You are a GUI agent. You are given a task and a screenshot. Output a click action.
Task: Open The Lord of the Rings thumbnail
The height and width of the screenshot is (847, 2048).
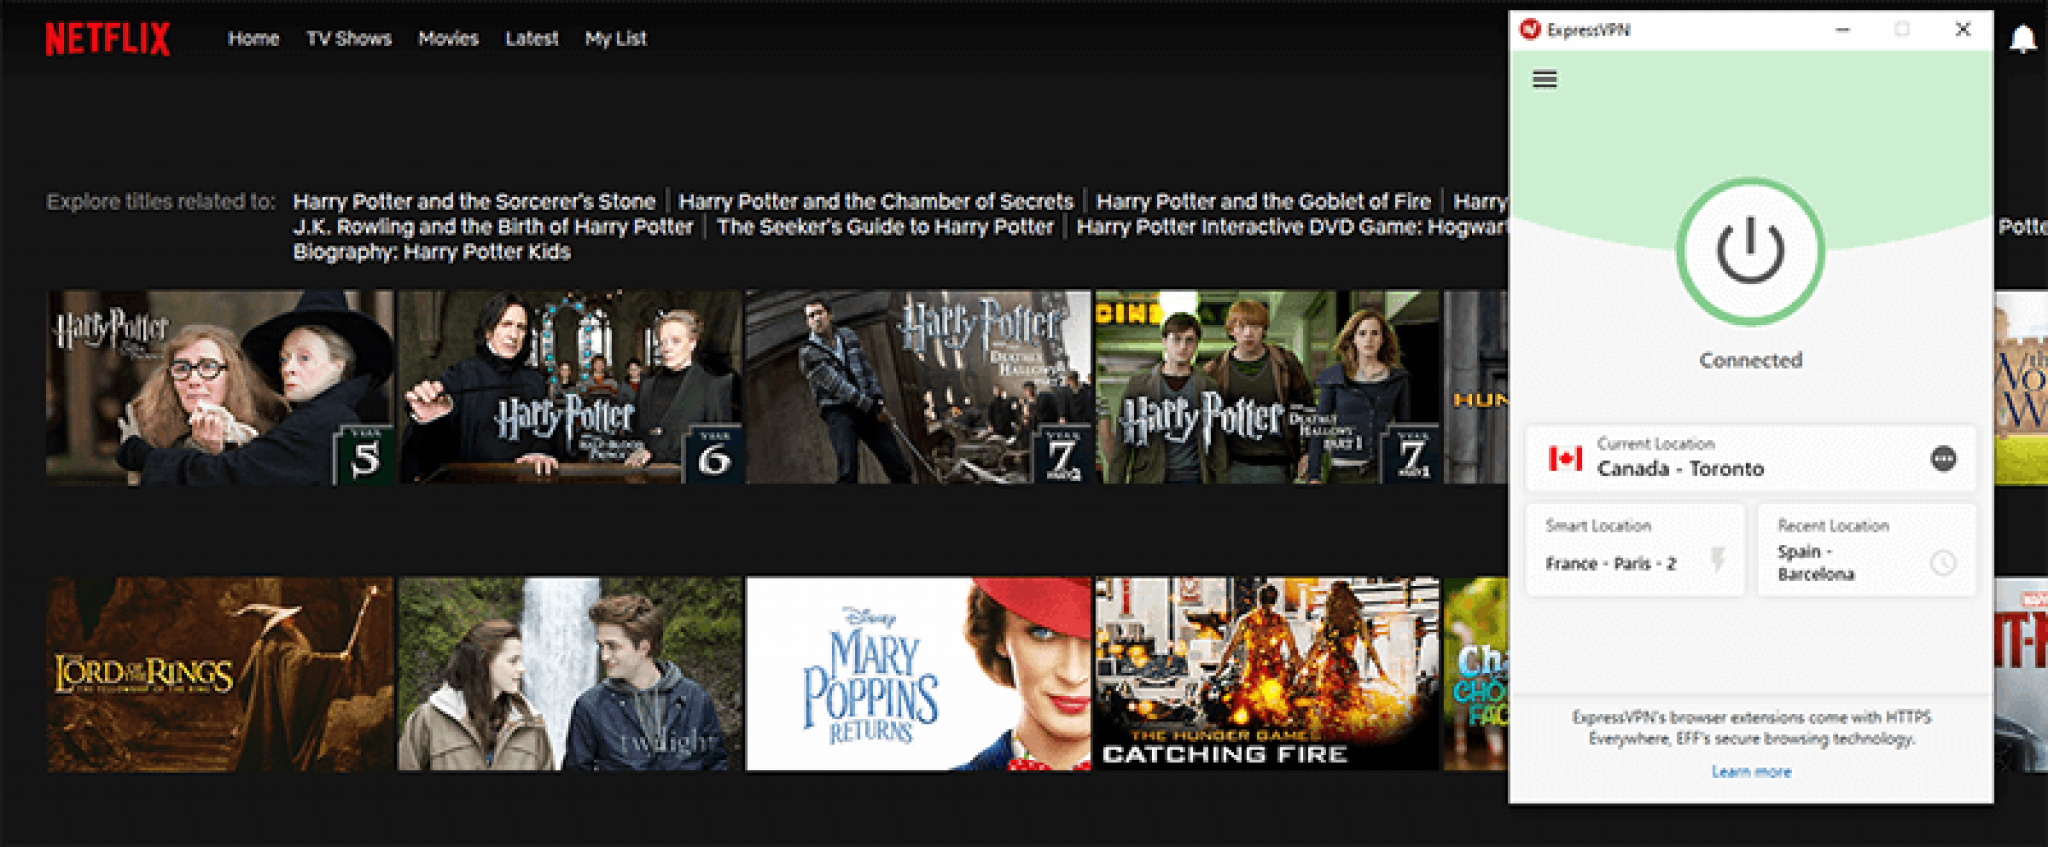pos(220,674)
